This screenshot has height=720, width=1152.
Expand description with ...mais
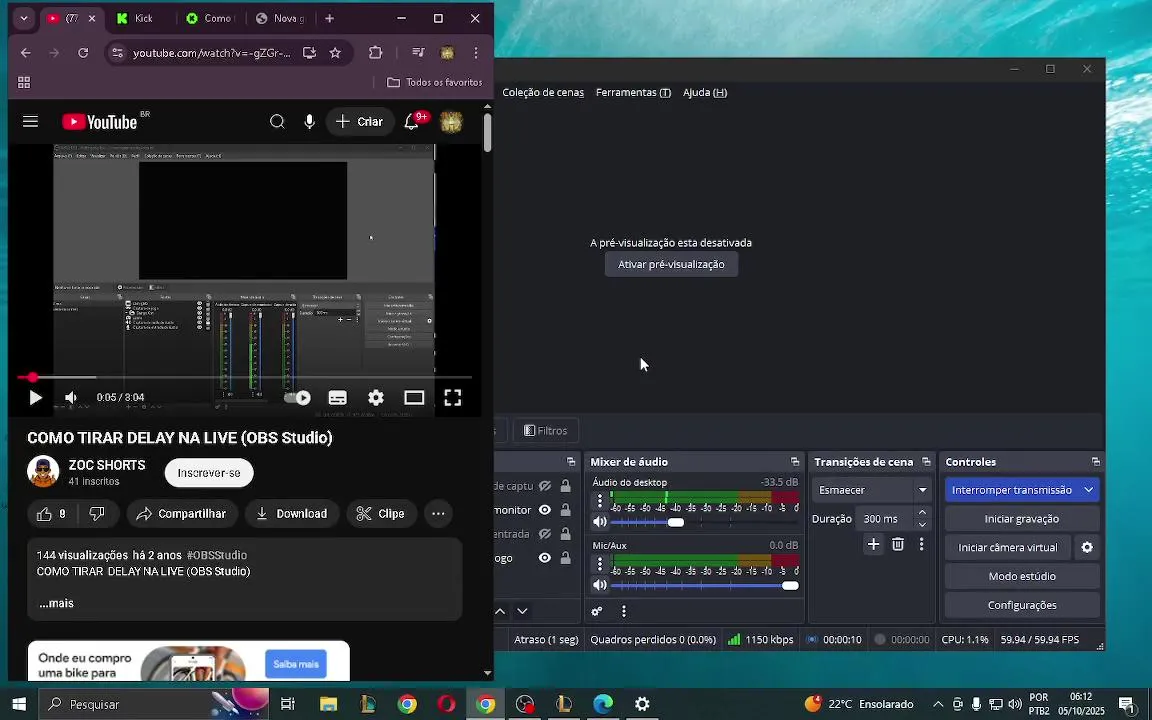pos(57,603)
